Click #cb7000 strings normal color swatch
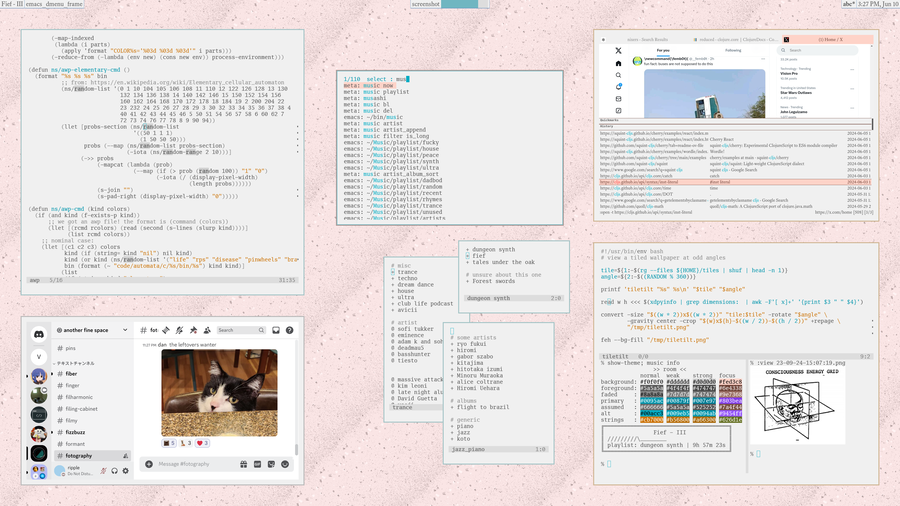900x506 pixels. (651, 420)
